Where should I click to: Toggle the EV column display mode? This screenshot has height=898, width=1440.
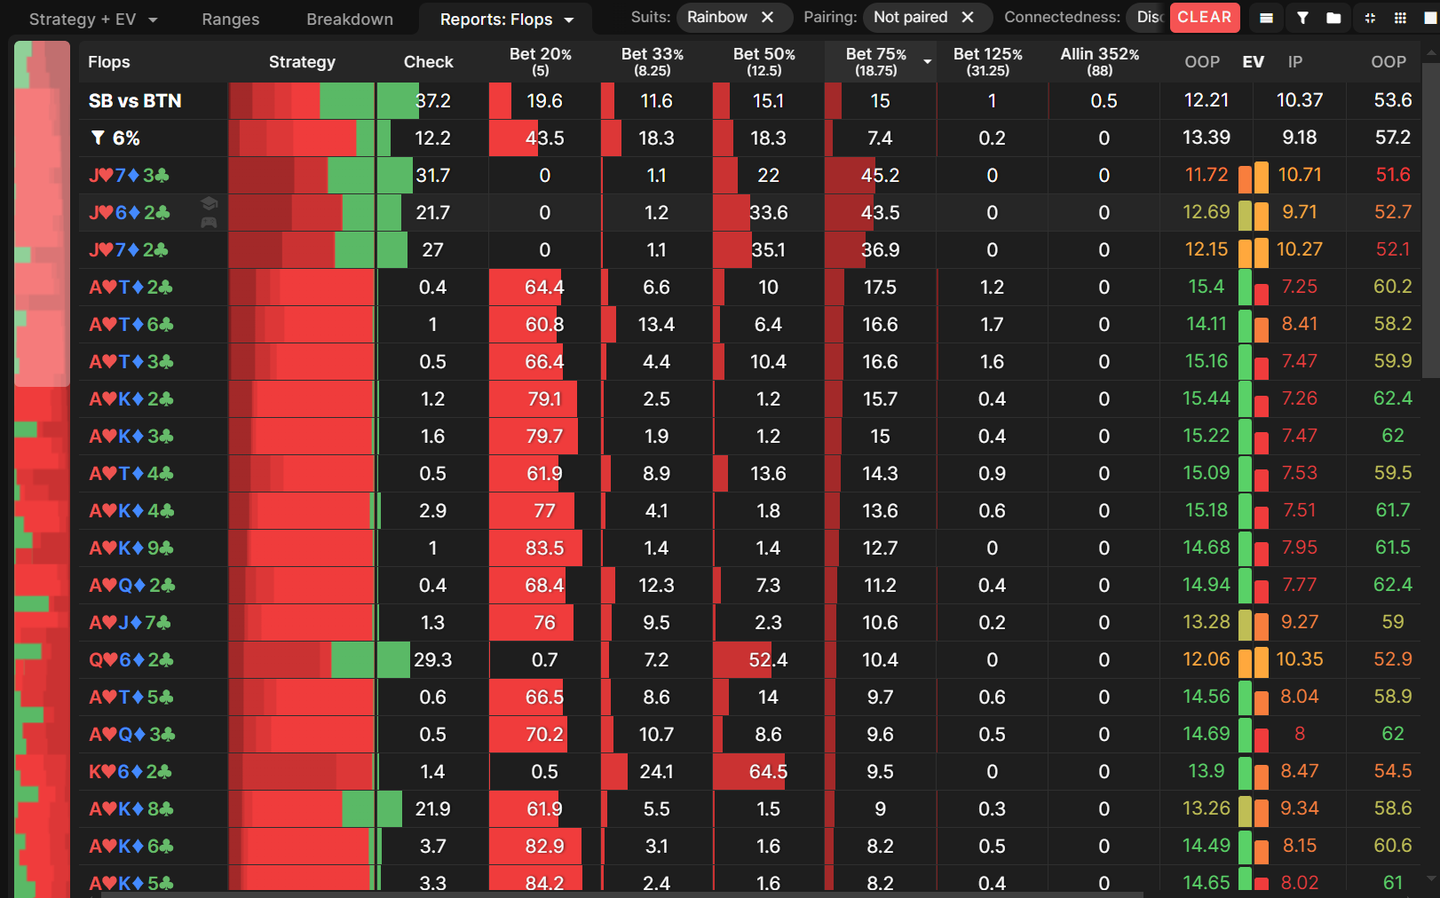[1253, 62]
